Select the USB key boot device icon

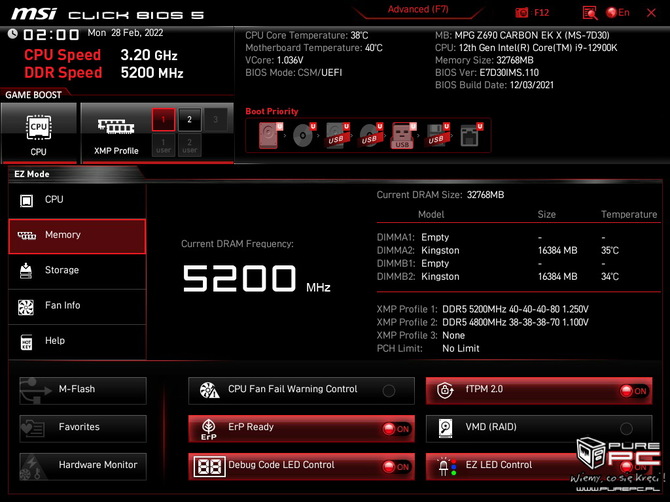(403, 135)
